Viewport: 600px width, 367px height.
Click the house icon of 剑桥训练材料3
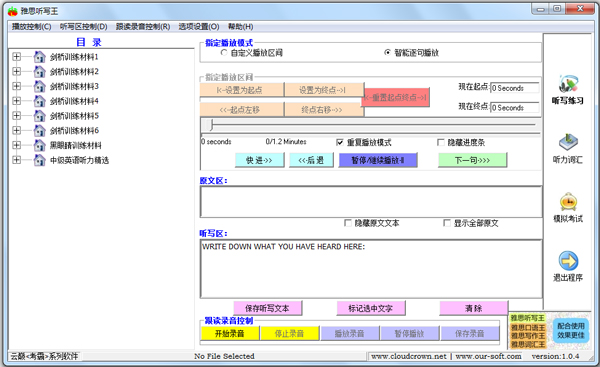39,86
